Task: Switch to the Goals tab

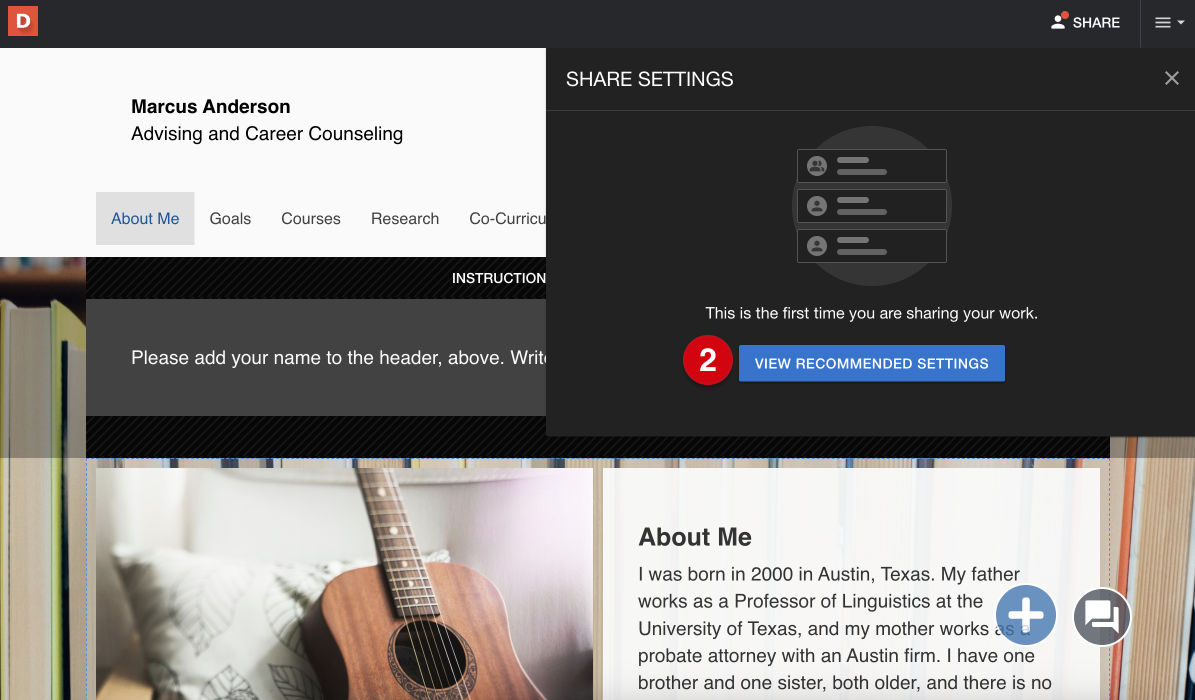Action: pyautogui.click(x=230, y=219)
